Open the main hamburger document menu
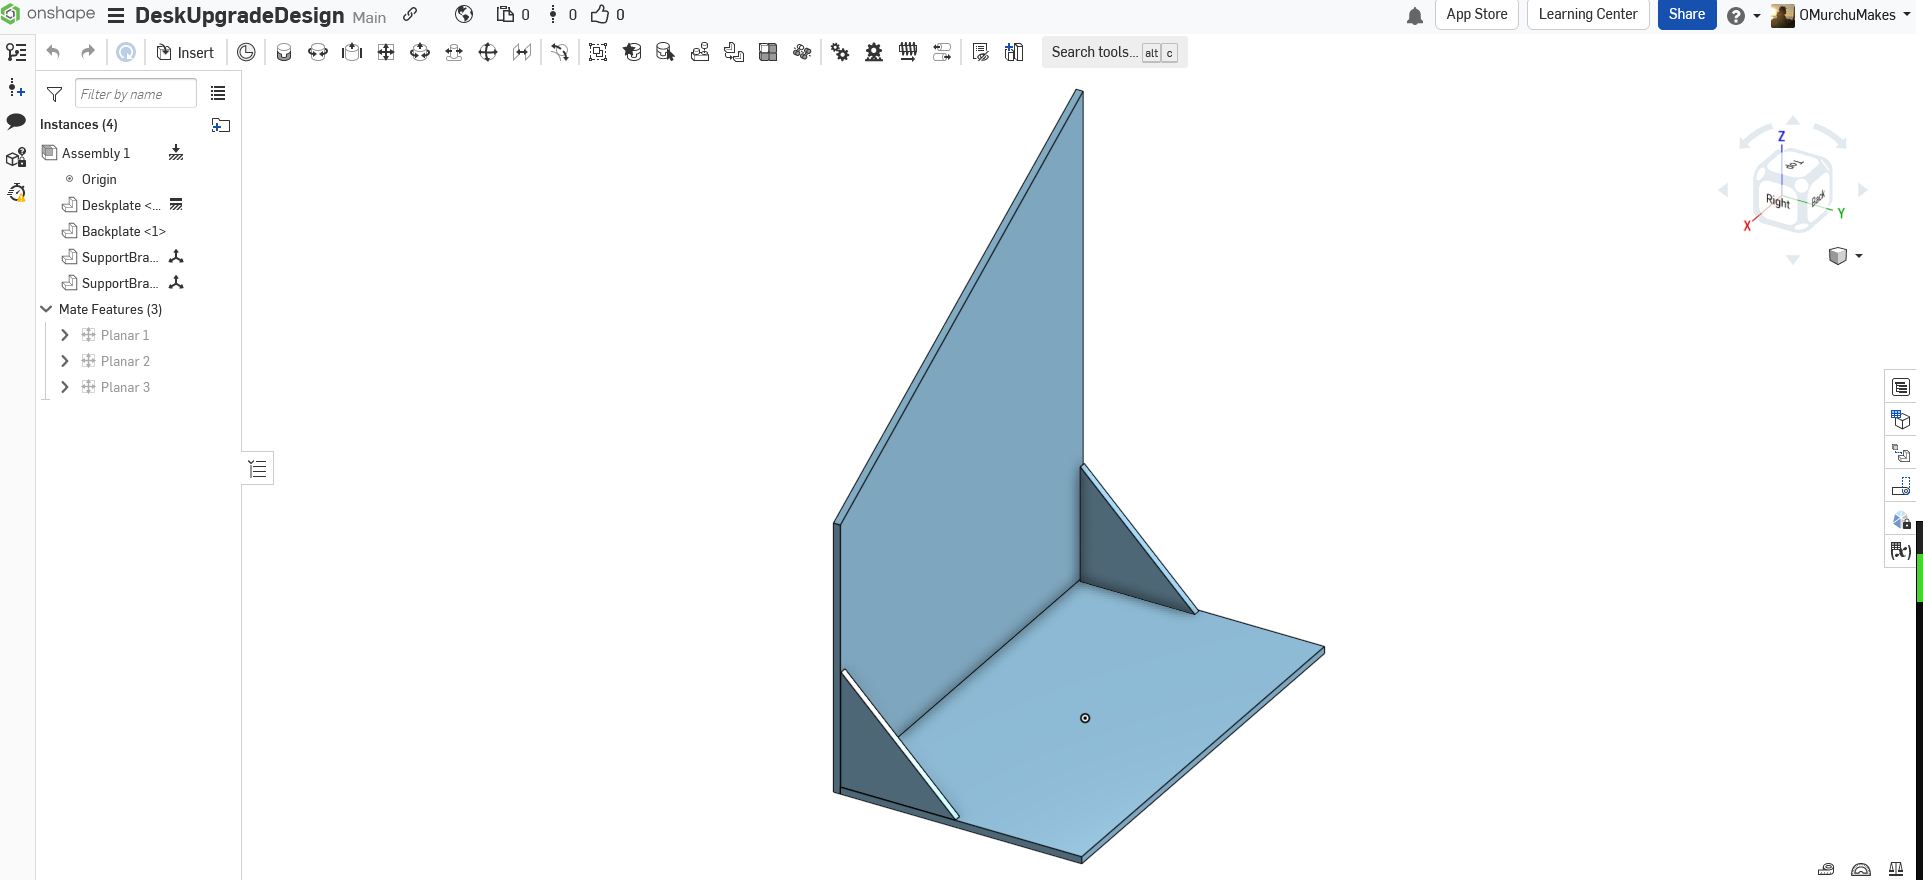 (116, 15)
